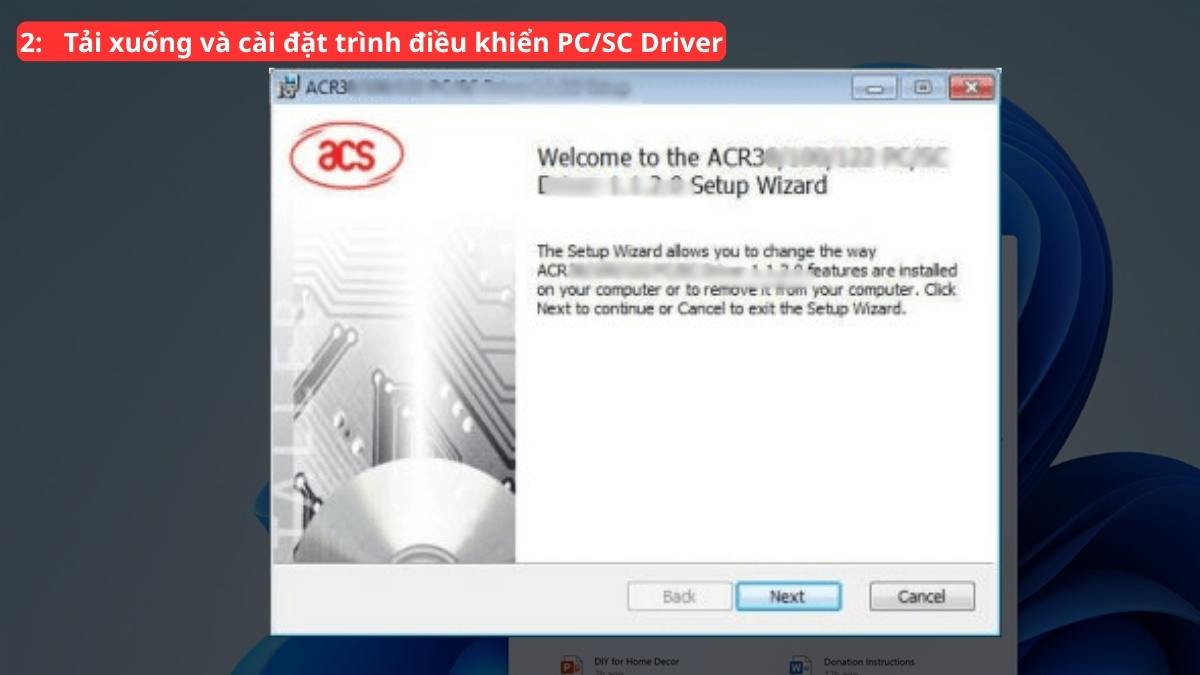Click the 'DIY for Home Decor' file name
Viewport: 1200px width, 675px height.
tap(637, 661)
